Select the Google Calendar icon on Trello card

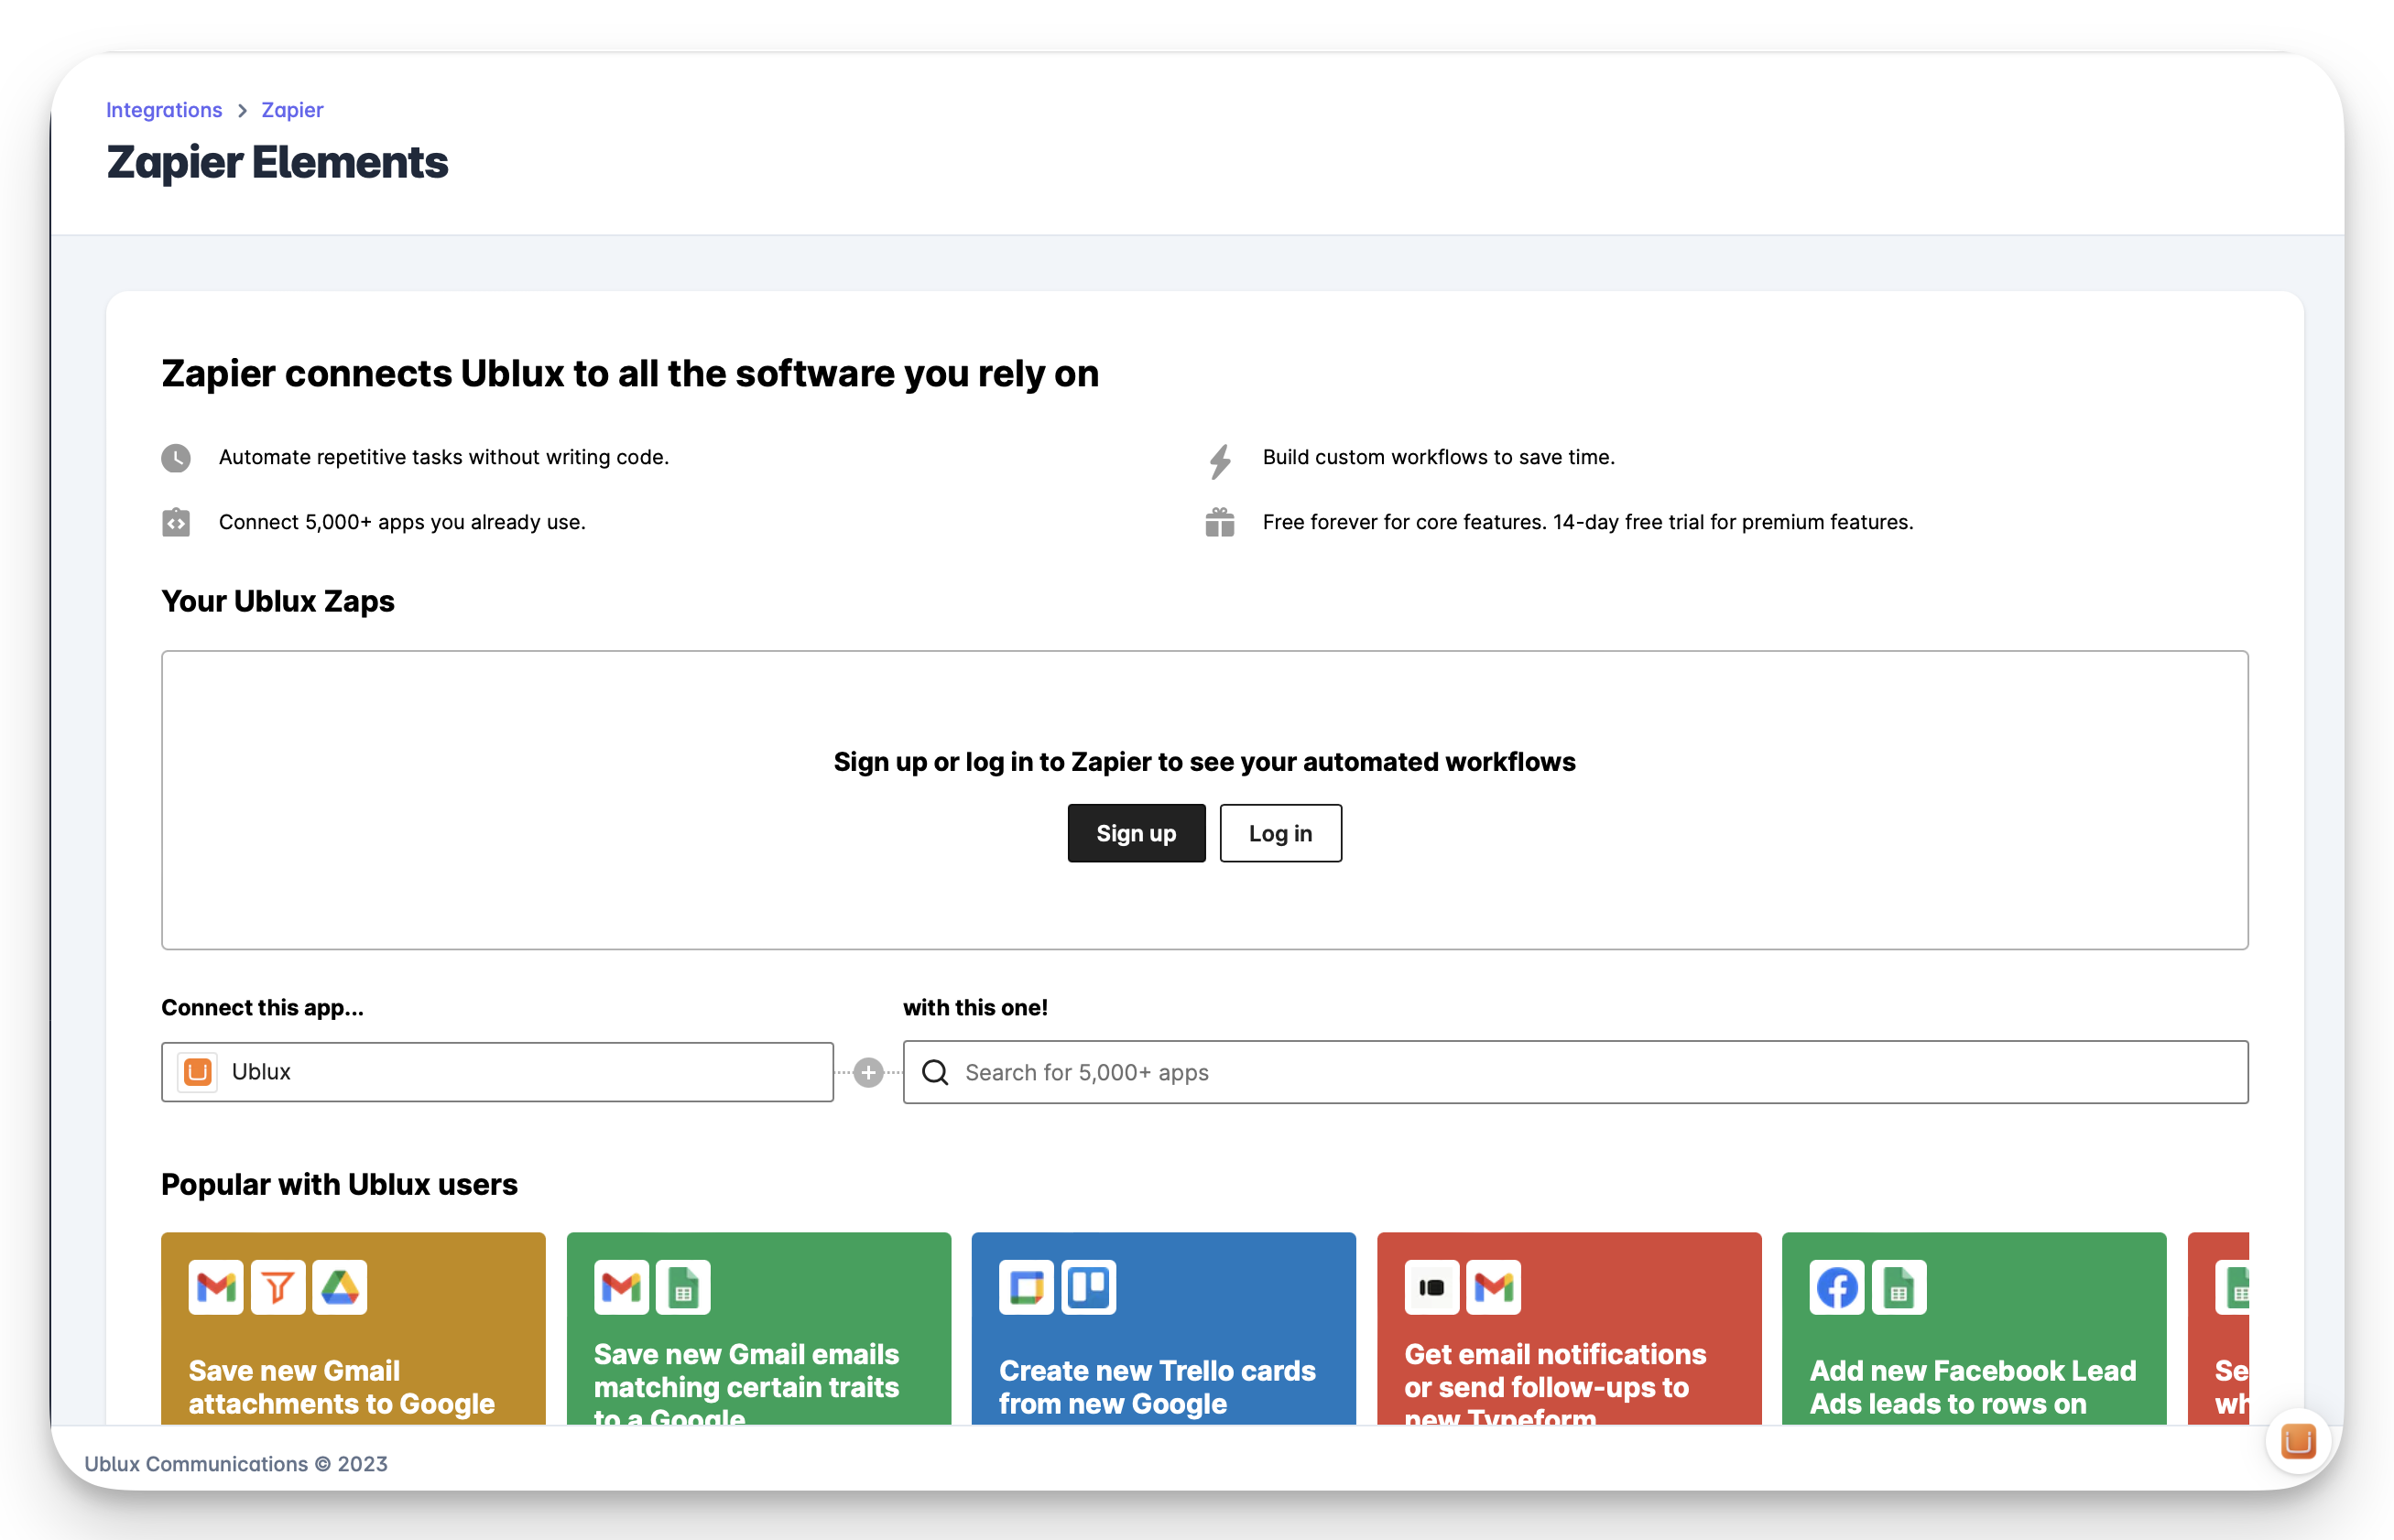[x=1025, y=1287]
